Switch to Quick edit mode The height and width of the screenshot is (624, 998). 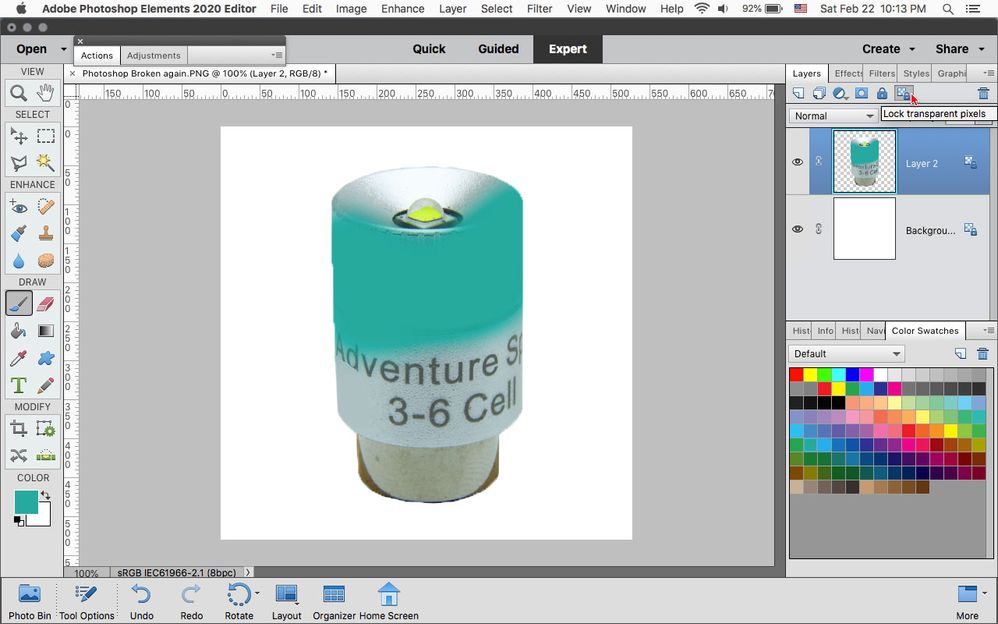[x=429, y=49]
